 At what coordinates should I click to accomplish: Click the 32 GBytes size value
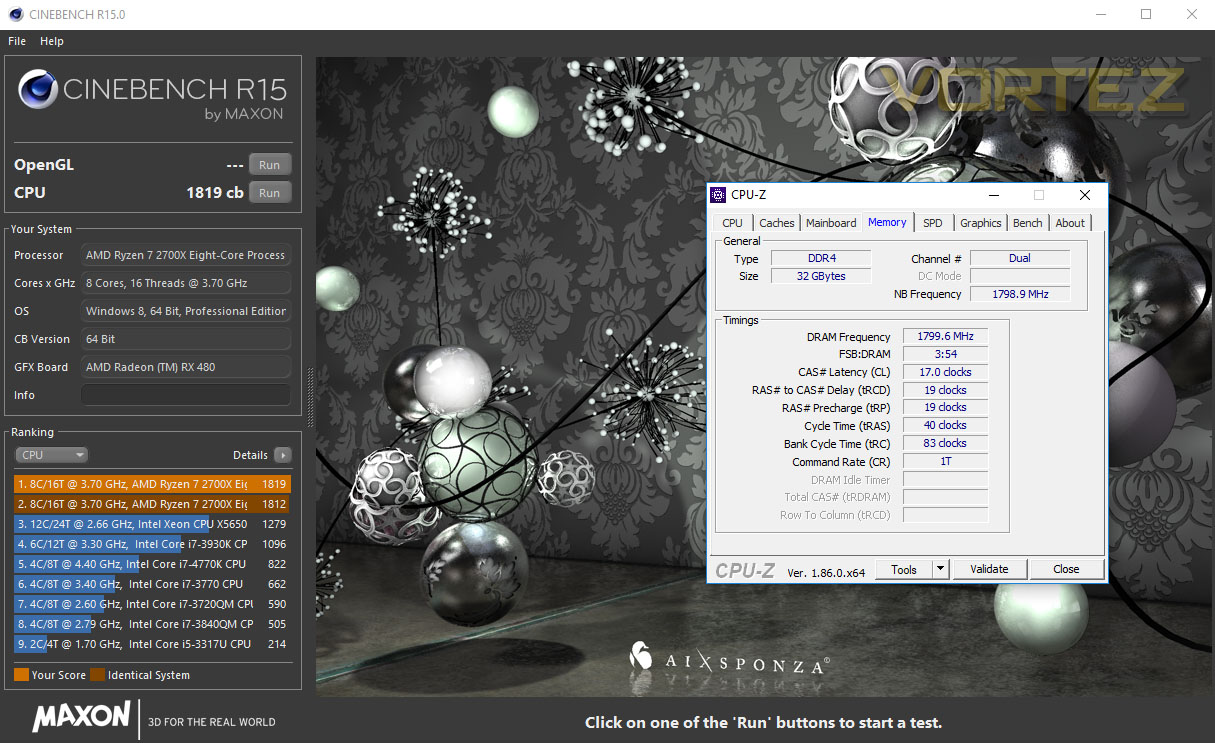(x=820, y=276)
